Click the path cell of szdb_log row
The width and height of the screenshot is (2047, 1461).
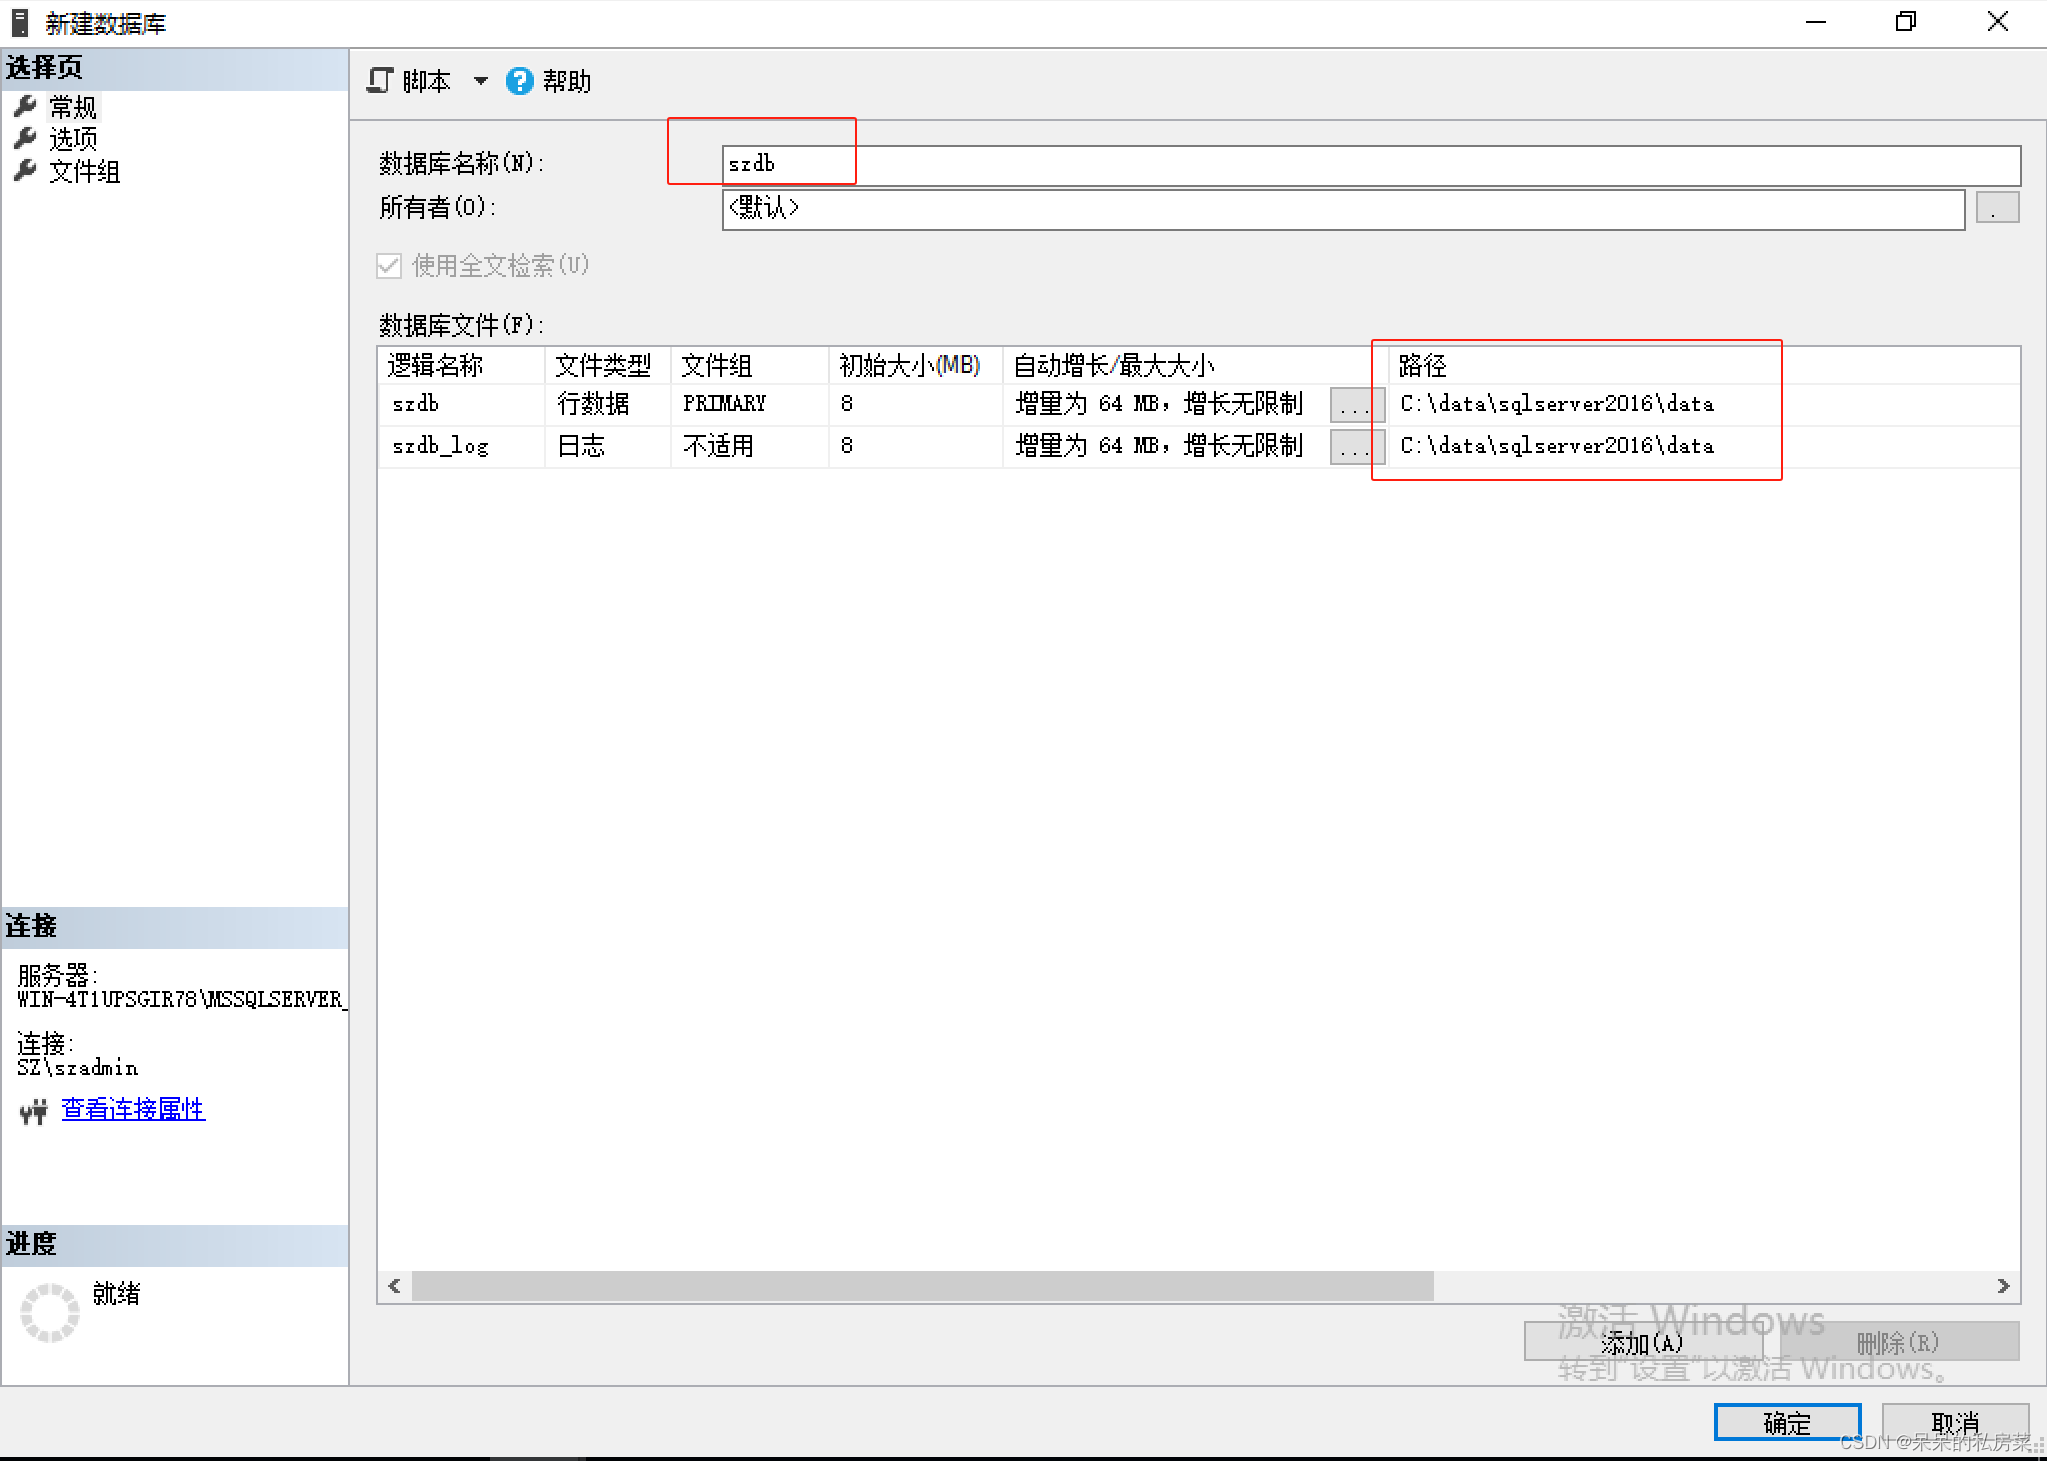click(1704, 447)
